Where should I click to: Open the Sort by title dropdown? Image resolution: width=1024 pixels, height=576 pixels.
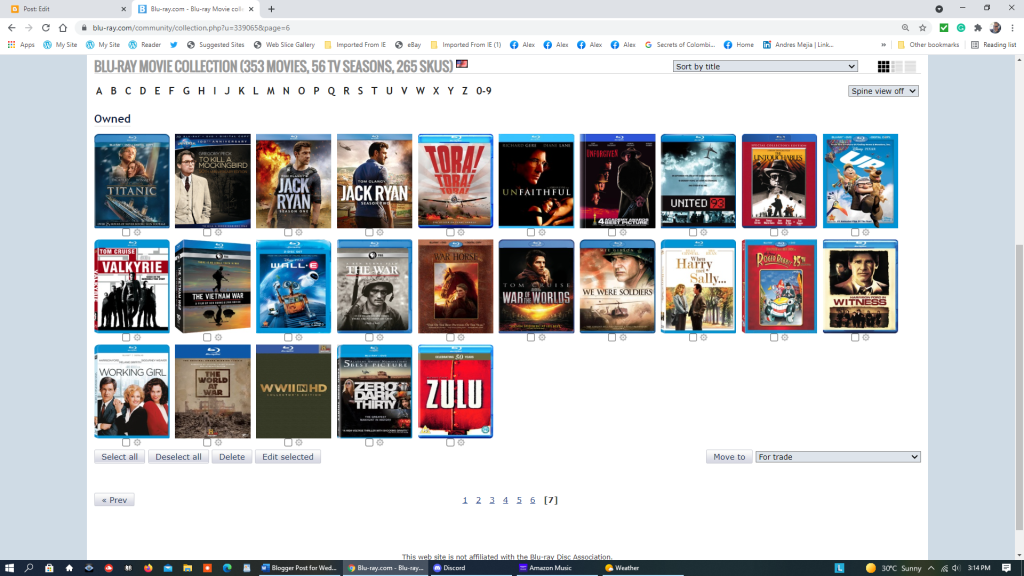(x=765, y=67)
